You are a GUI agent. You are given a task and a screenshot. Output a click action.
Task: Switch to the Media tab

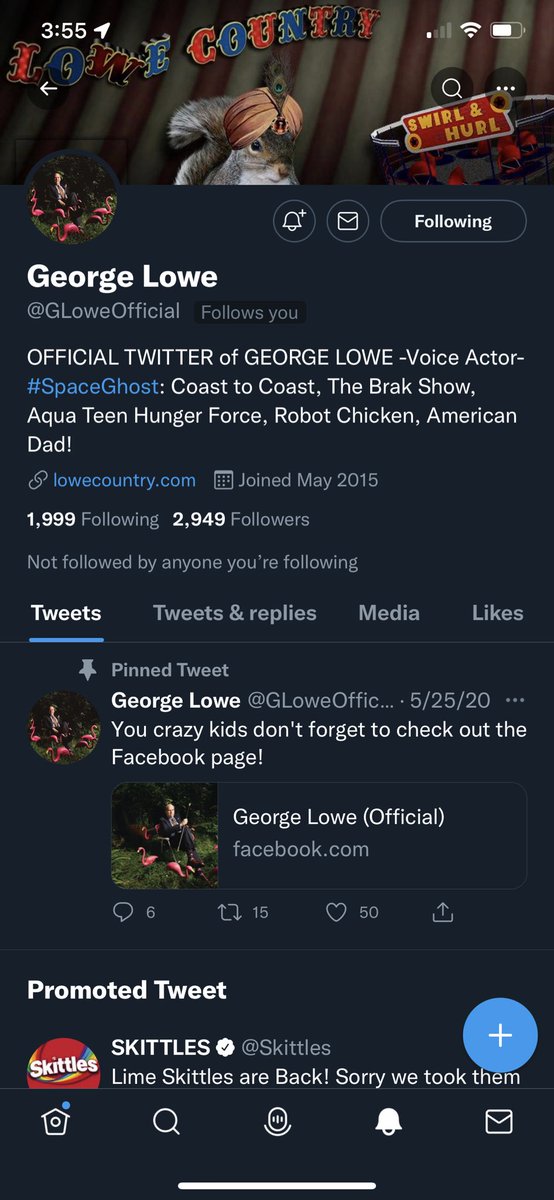389,613
